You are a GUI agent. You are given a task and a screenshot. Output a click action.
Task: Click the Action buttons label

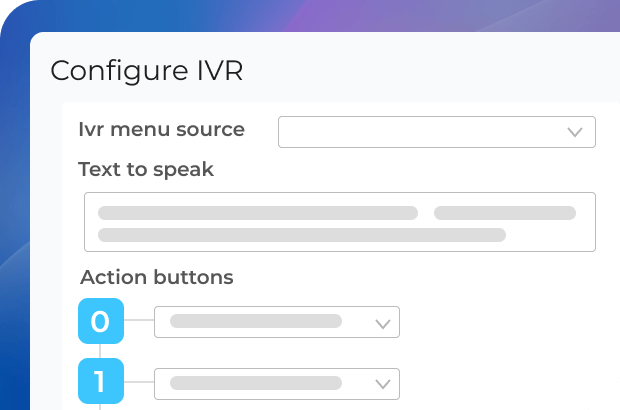coord(157,277)
